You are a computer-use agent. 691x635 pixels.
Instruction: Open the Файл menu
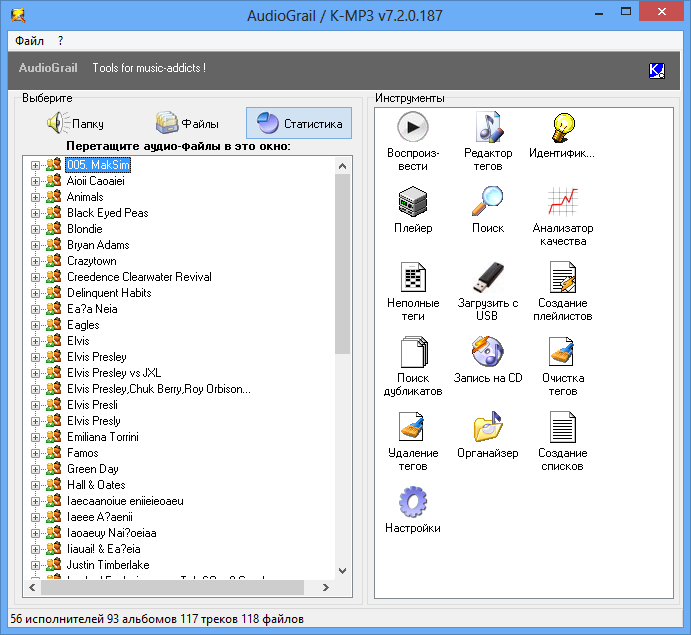(x=29, y=41)
